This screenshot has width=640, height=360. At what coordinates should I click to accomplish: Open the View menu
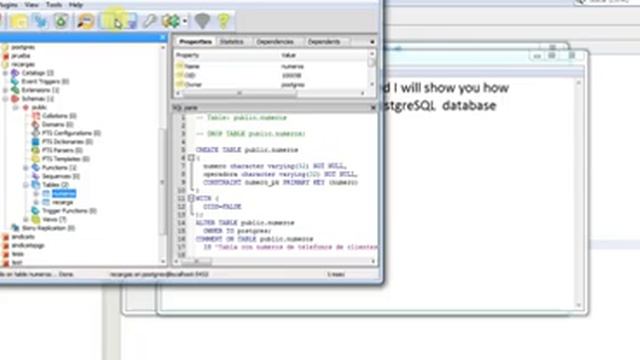pos(31,5)
